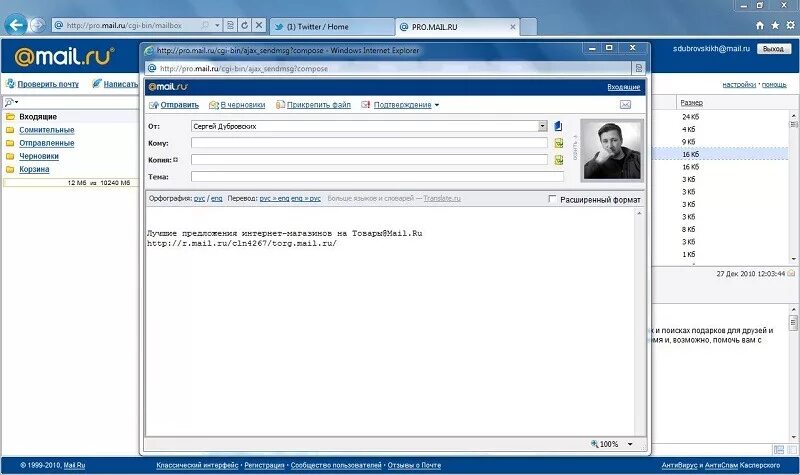800x475 pixels.
Task: Click the large @mail.ru logo in main window
Action: pos(64,56)
